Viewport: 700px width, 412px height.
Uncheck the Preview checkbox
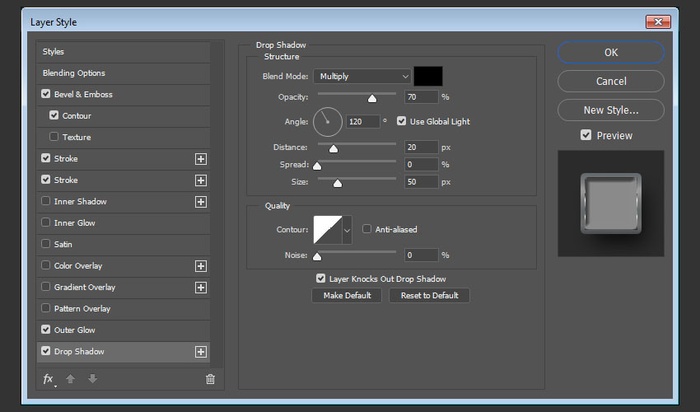(x=586, y=136)
